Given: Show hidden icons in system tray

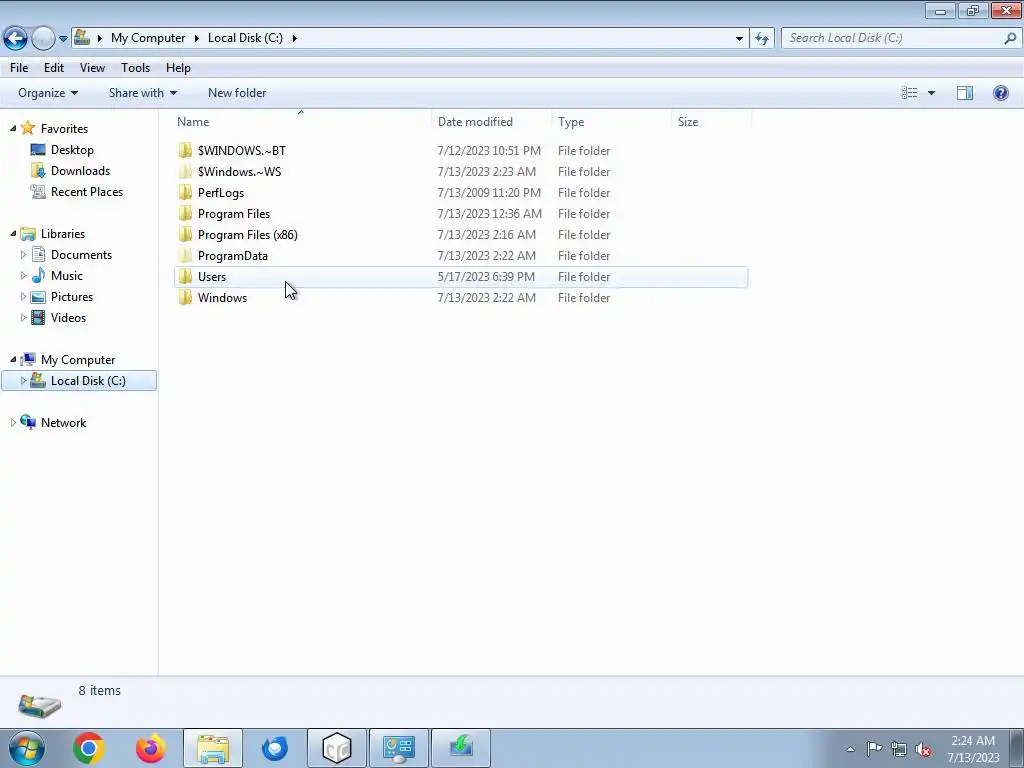Looking at the screenshot, I should [850, 749].
